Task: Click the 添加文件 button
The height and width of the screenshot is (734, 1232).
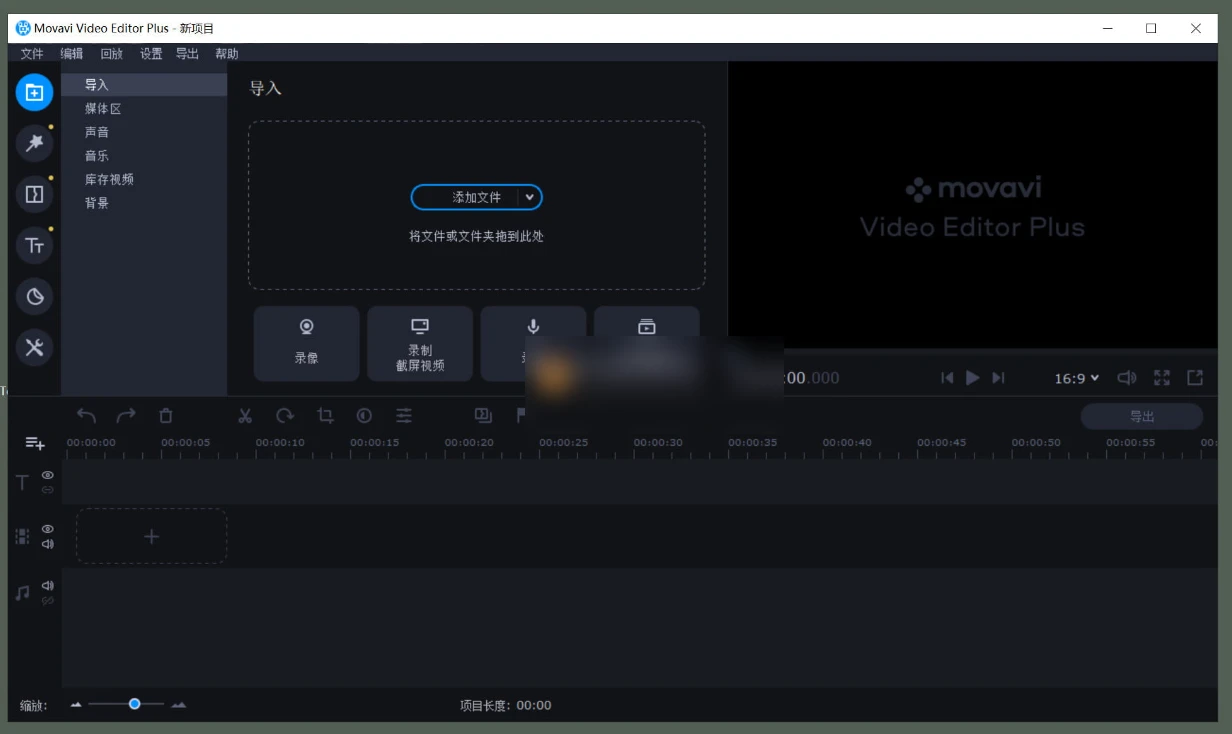Action: [x=470, y=197]
